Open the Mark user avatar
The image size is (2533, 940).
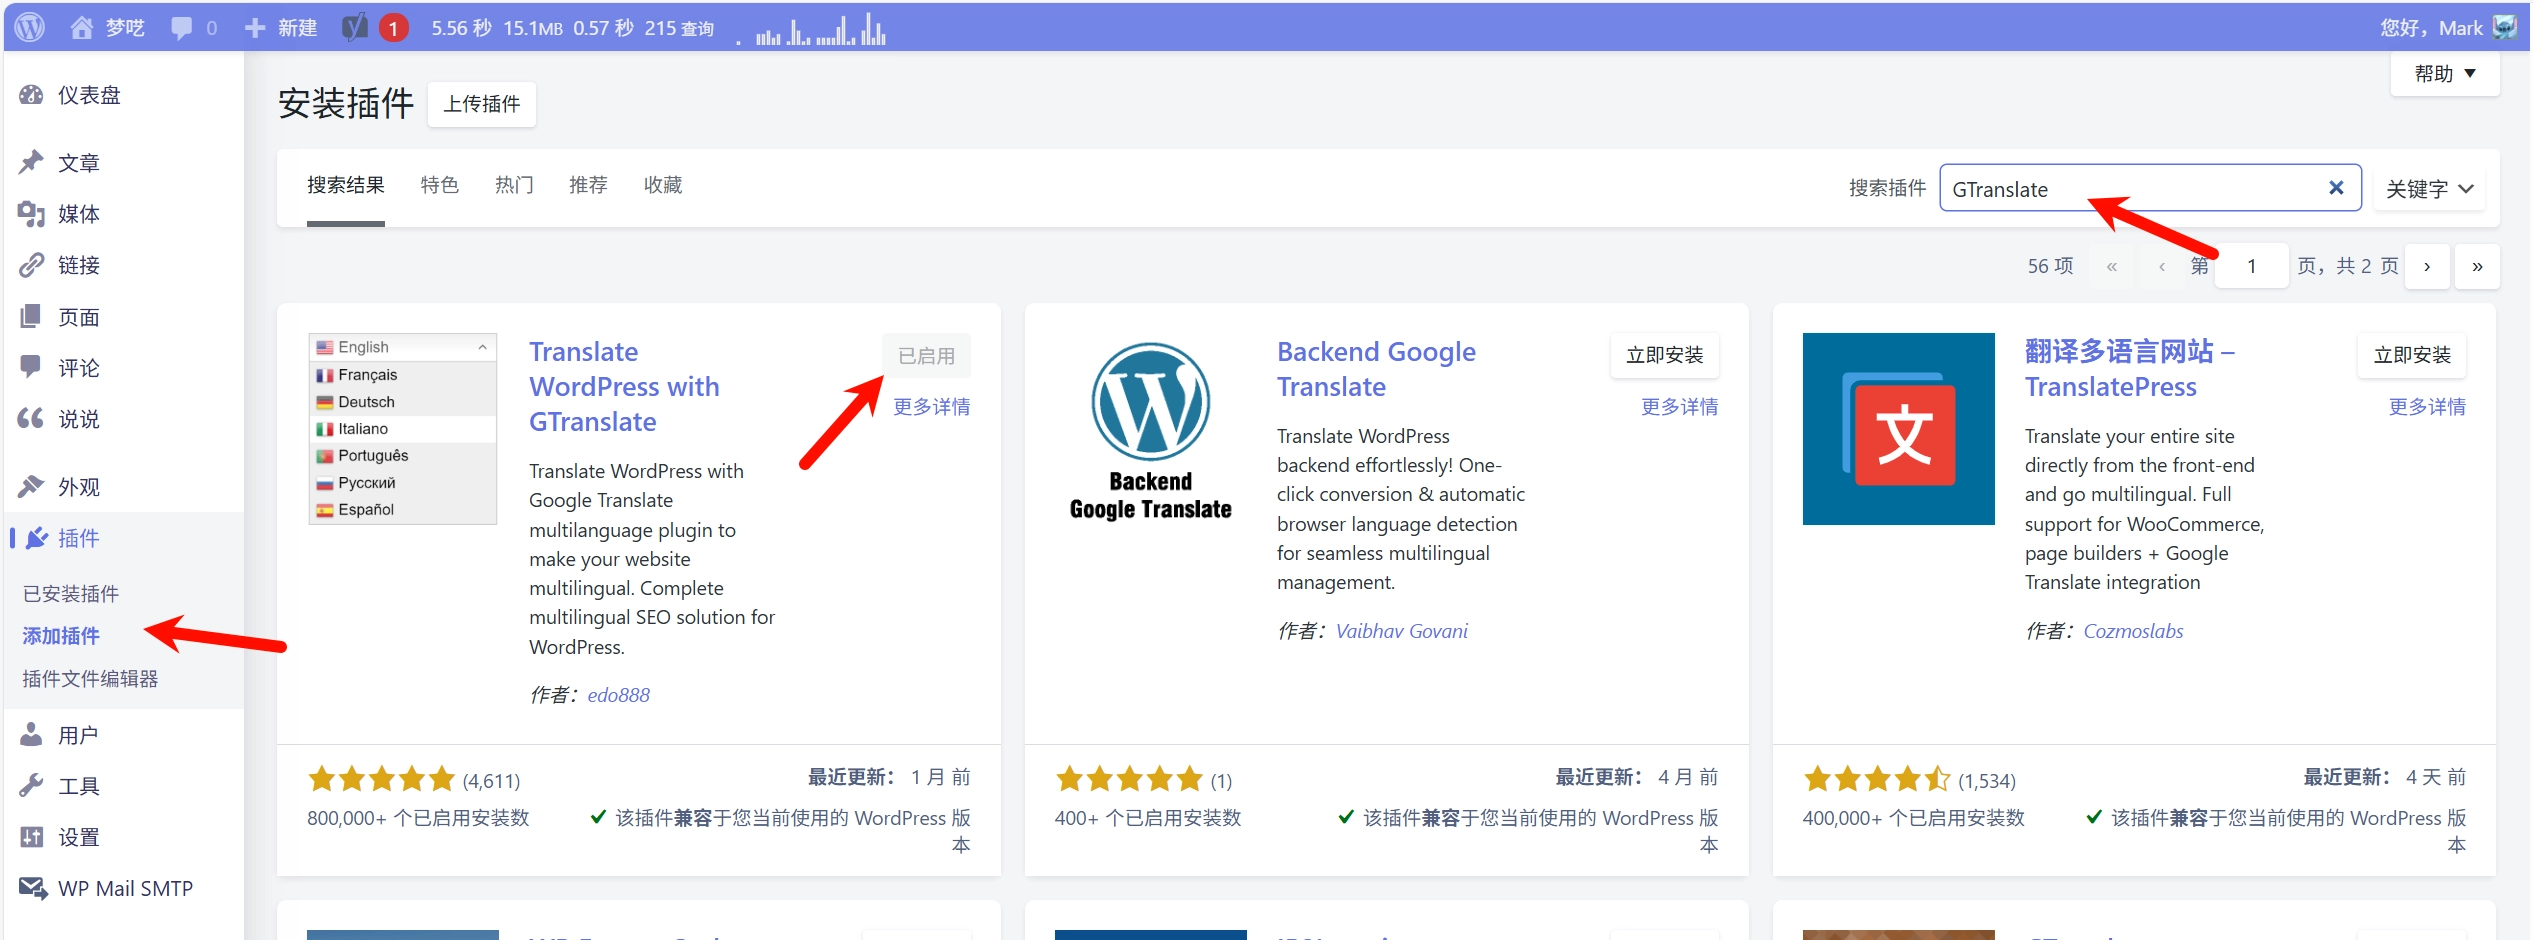tap(2505, 27)
